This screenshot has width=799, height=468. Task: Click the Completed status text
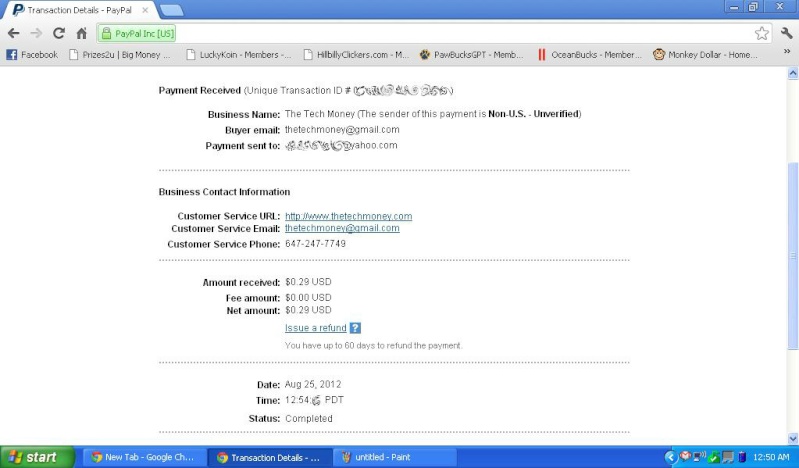(309, 418)
